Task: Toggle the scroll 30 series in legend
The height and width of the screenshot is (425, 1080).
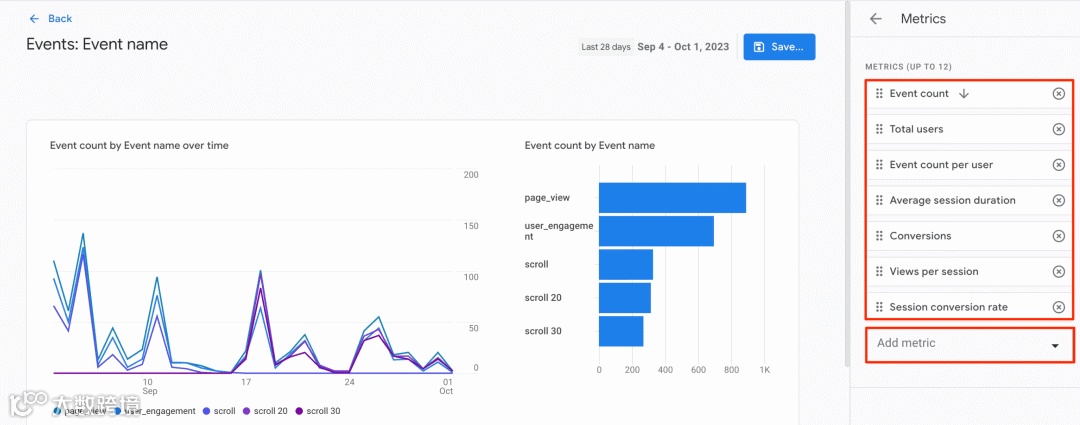Action: click(x=318, y=411)
